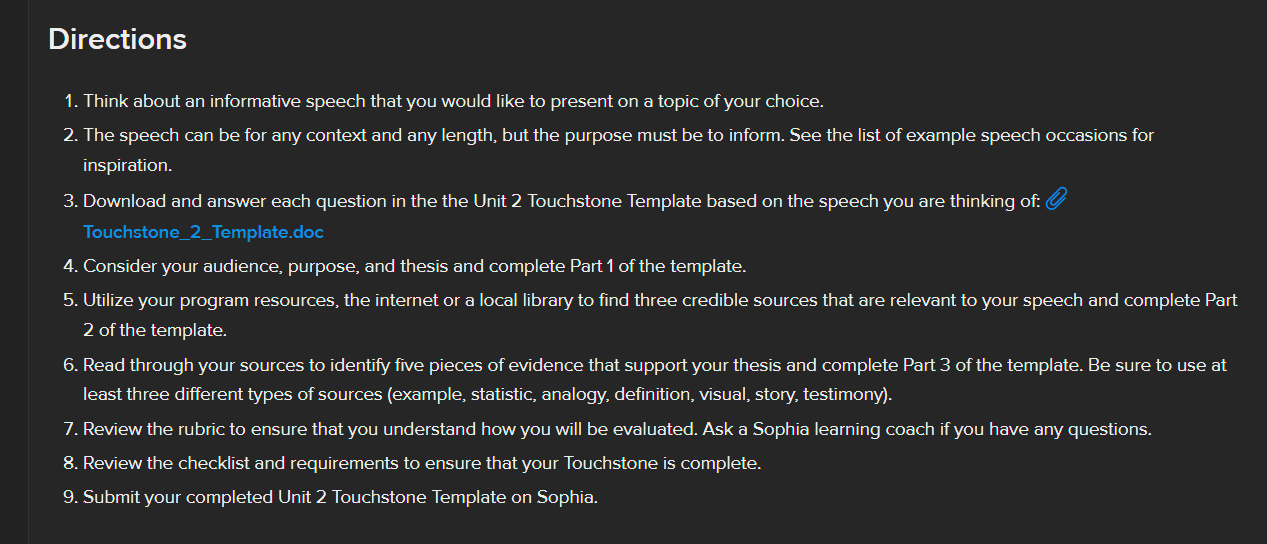Click the Directions heading
Viewport: 1267px width, 544px height.
click(117, 39)
